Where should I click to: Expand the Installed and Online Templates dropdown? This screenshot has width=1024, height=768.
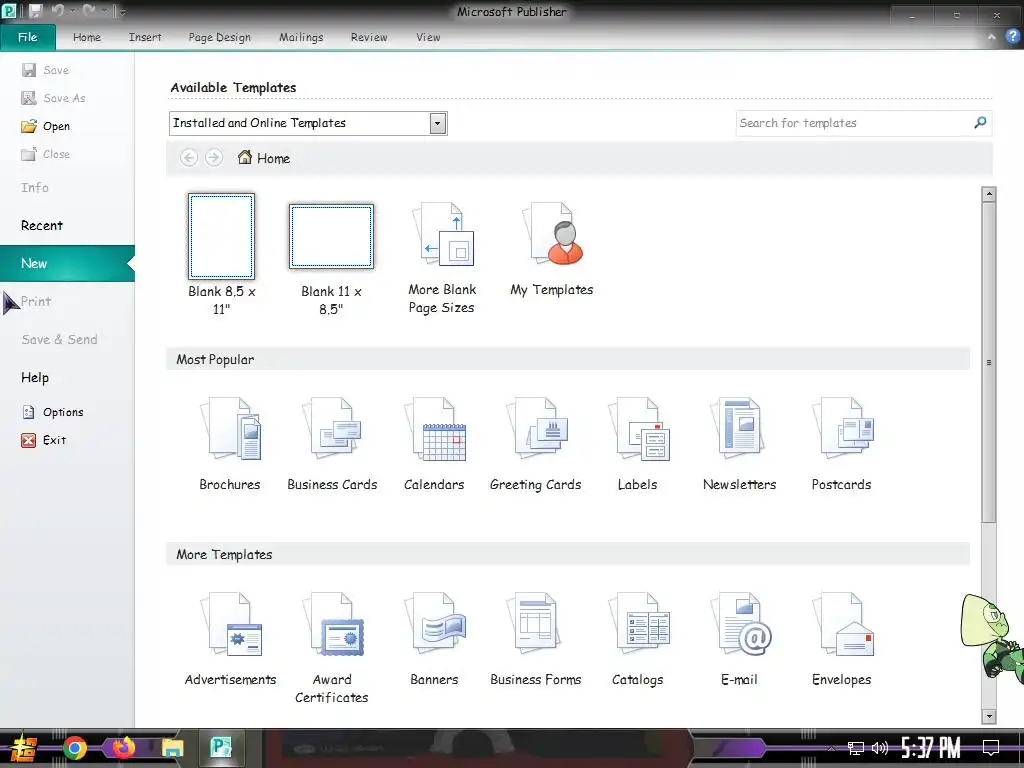(438, 123)
